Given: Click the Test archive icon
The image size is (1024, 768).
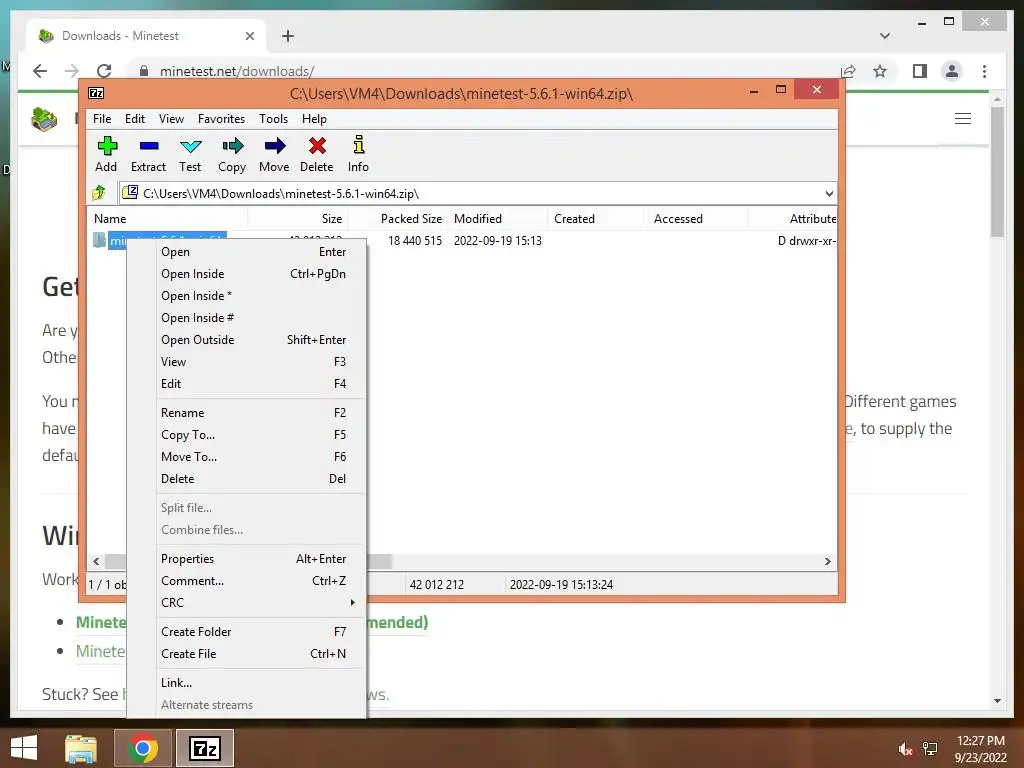Looking at the screenshot, I should [190, 154].
